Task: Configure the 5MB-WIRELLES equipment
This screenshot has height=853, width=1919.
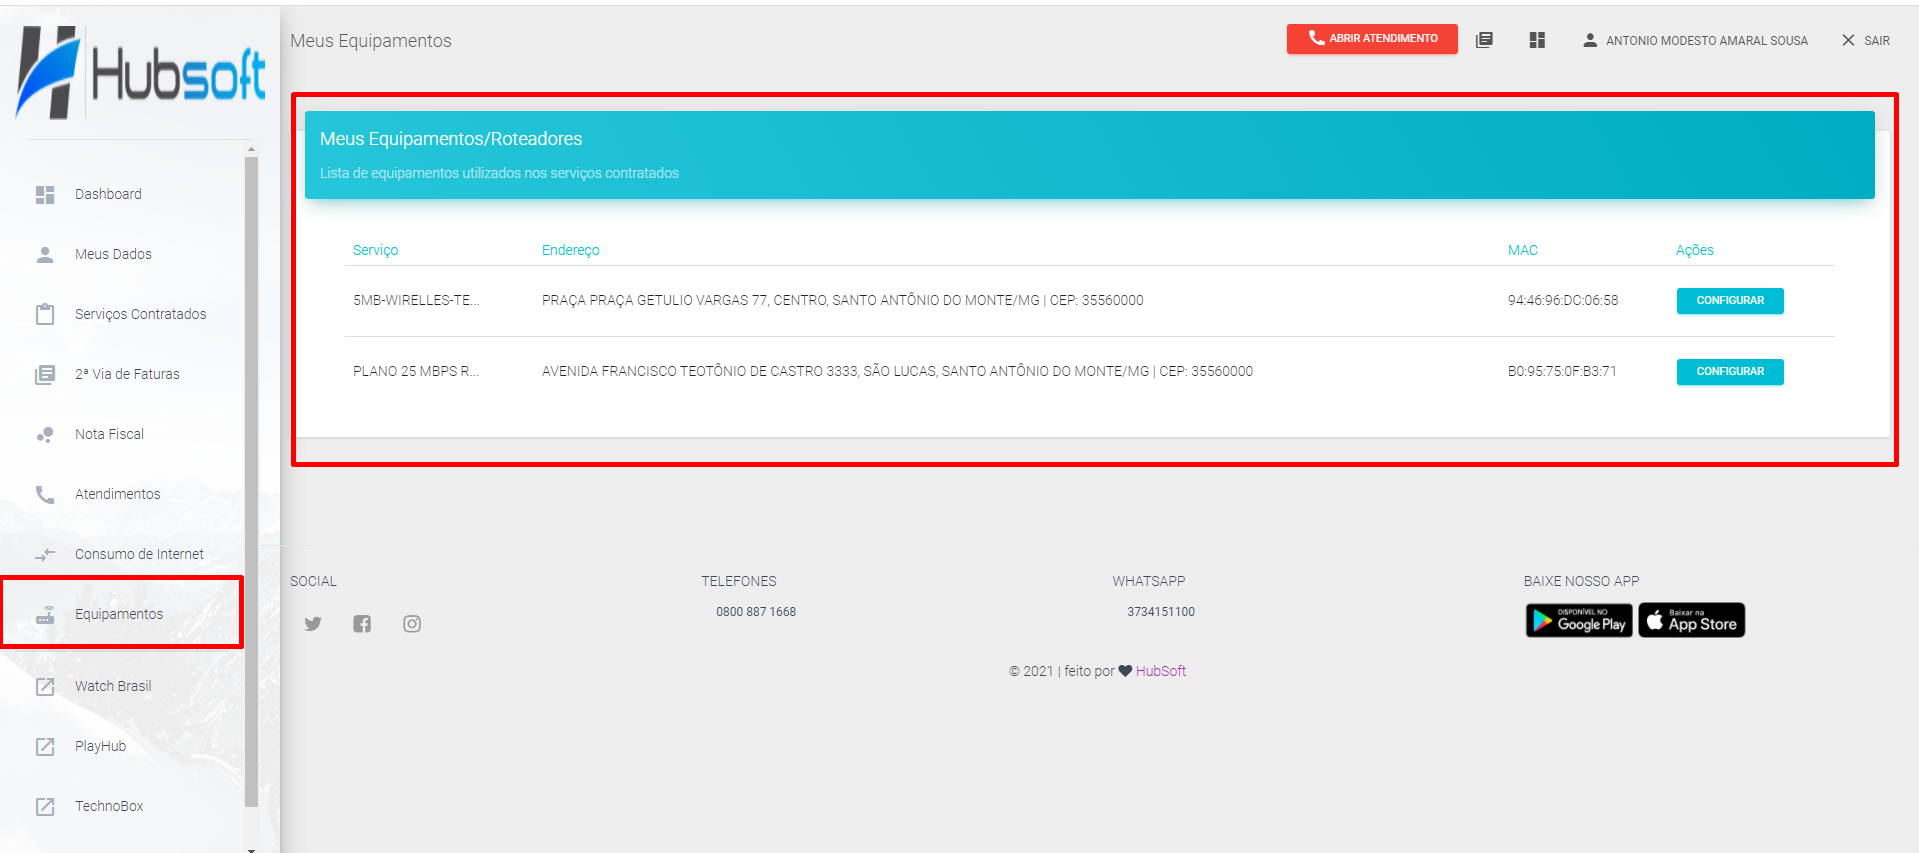Action: tap(1729, 300)
